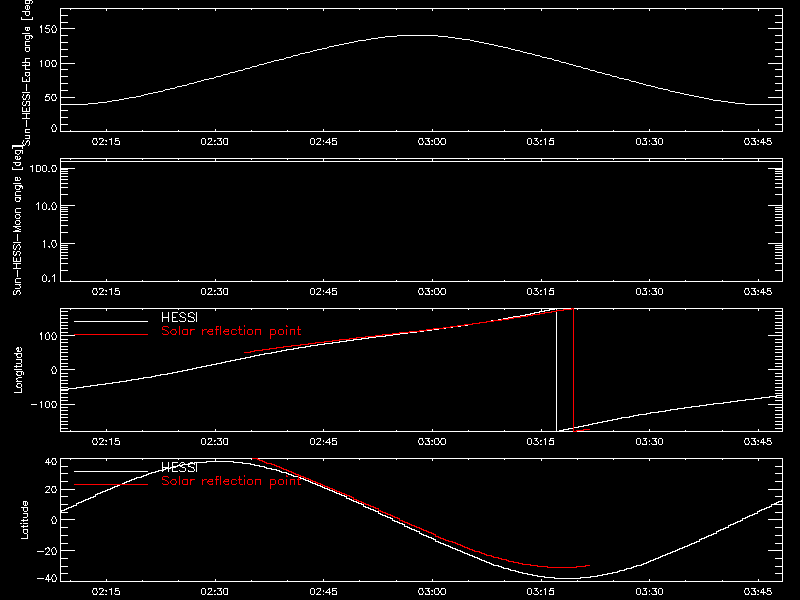The width and height of the screenshot is (800, 600).
Task: Click the -40 tick on the Latitude plot
Action: (47, 579)
